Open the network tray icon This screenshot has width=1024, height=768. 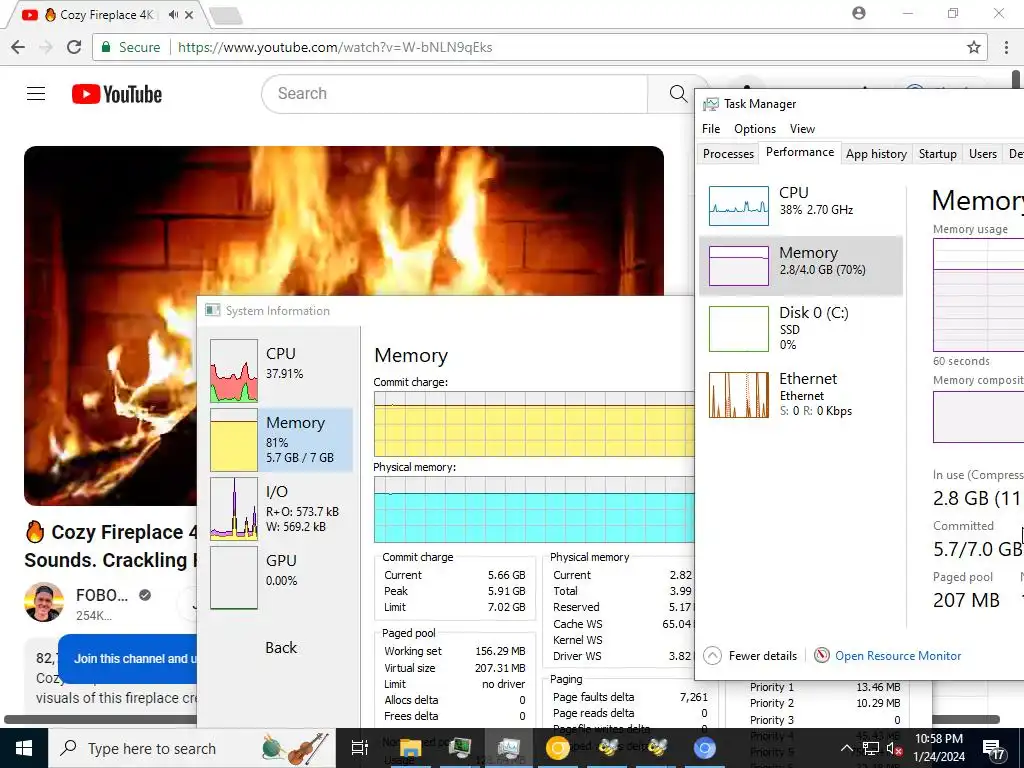click(871, 748)
